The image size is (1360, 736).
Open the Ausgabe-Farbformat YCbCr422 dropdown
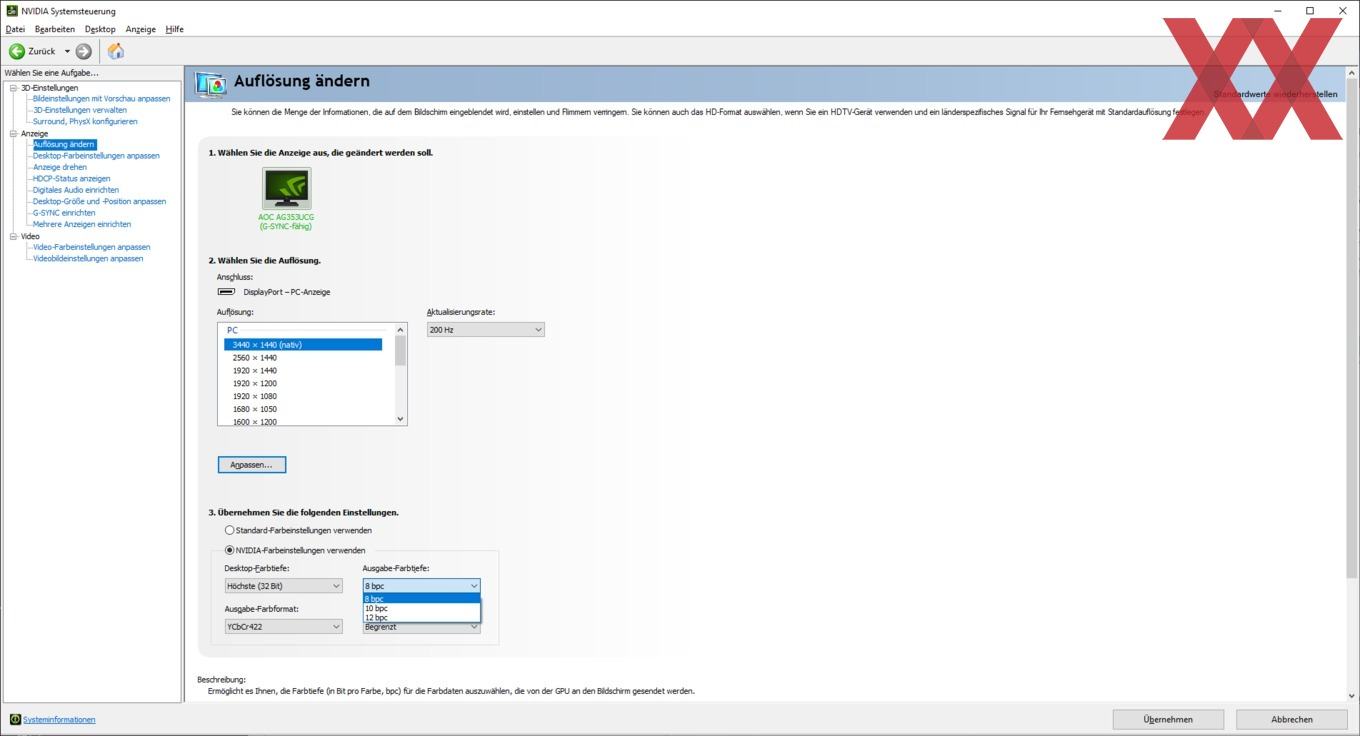pos(284,627)
